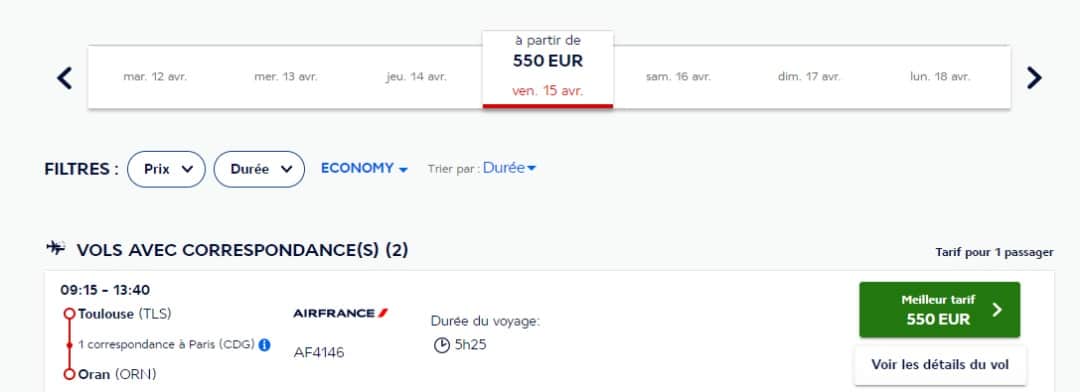The width and height of the screenshot is (1080, 392).
Task: Expand the ECONOMY cabin class selector
Action: (x=364, y=169)
